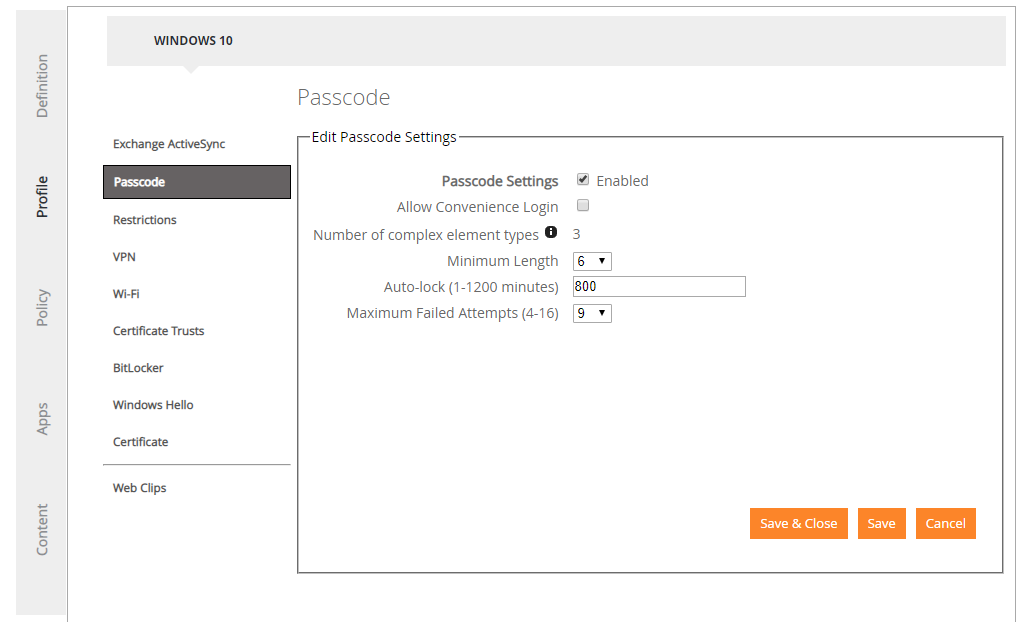
Task: Click the Save & Close button
Action: pos(799,524)
